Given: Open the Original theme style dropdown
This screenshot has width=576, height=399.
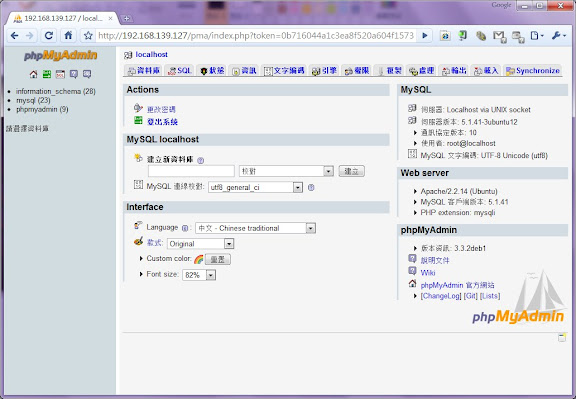Looking at the screenshot, I should (201, 244).
